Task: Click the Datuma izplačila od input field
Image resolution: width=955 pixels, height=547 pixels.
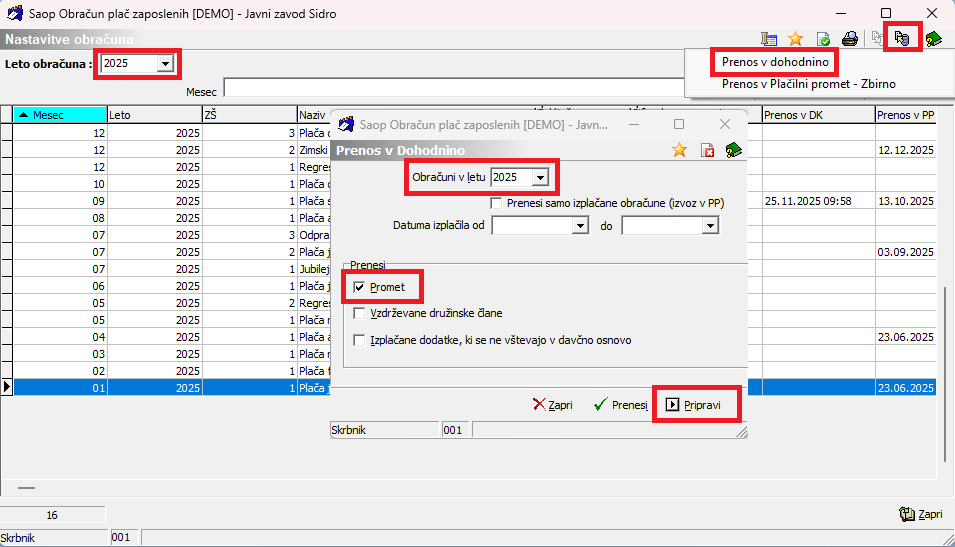Action: [x=532, y=225]
